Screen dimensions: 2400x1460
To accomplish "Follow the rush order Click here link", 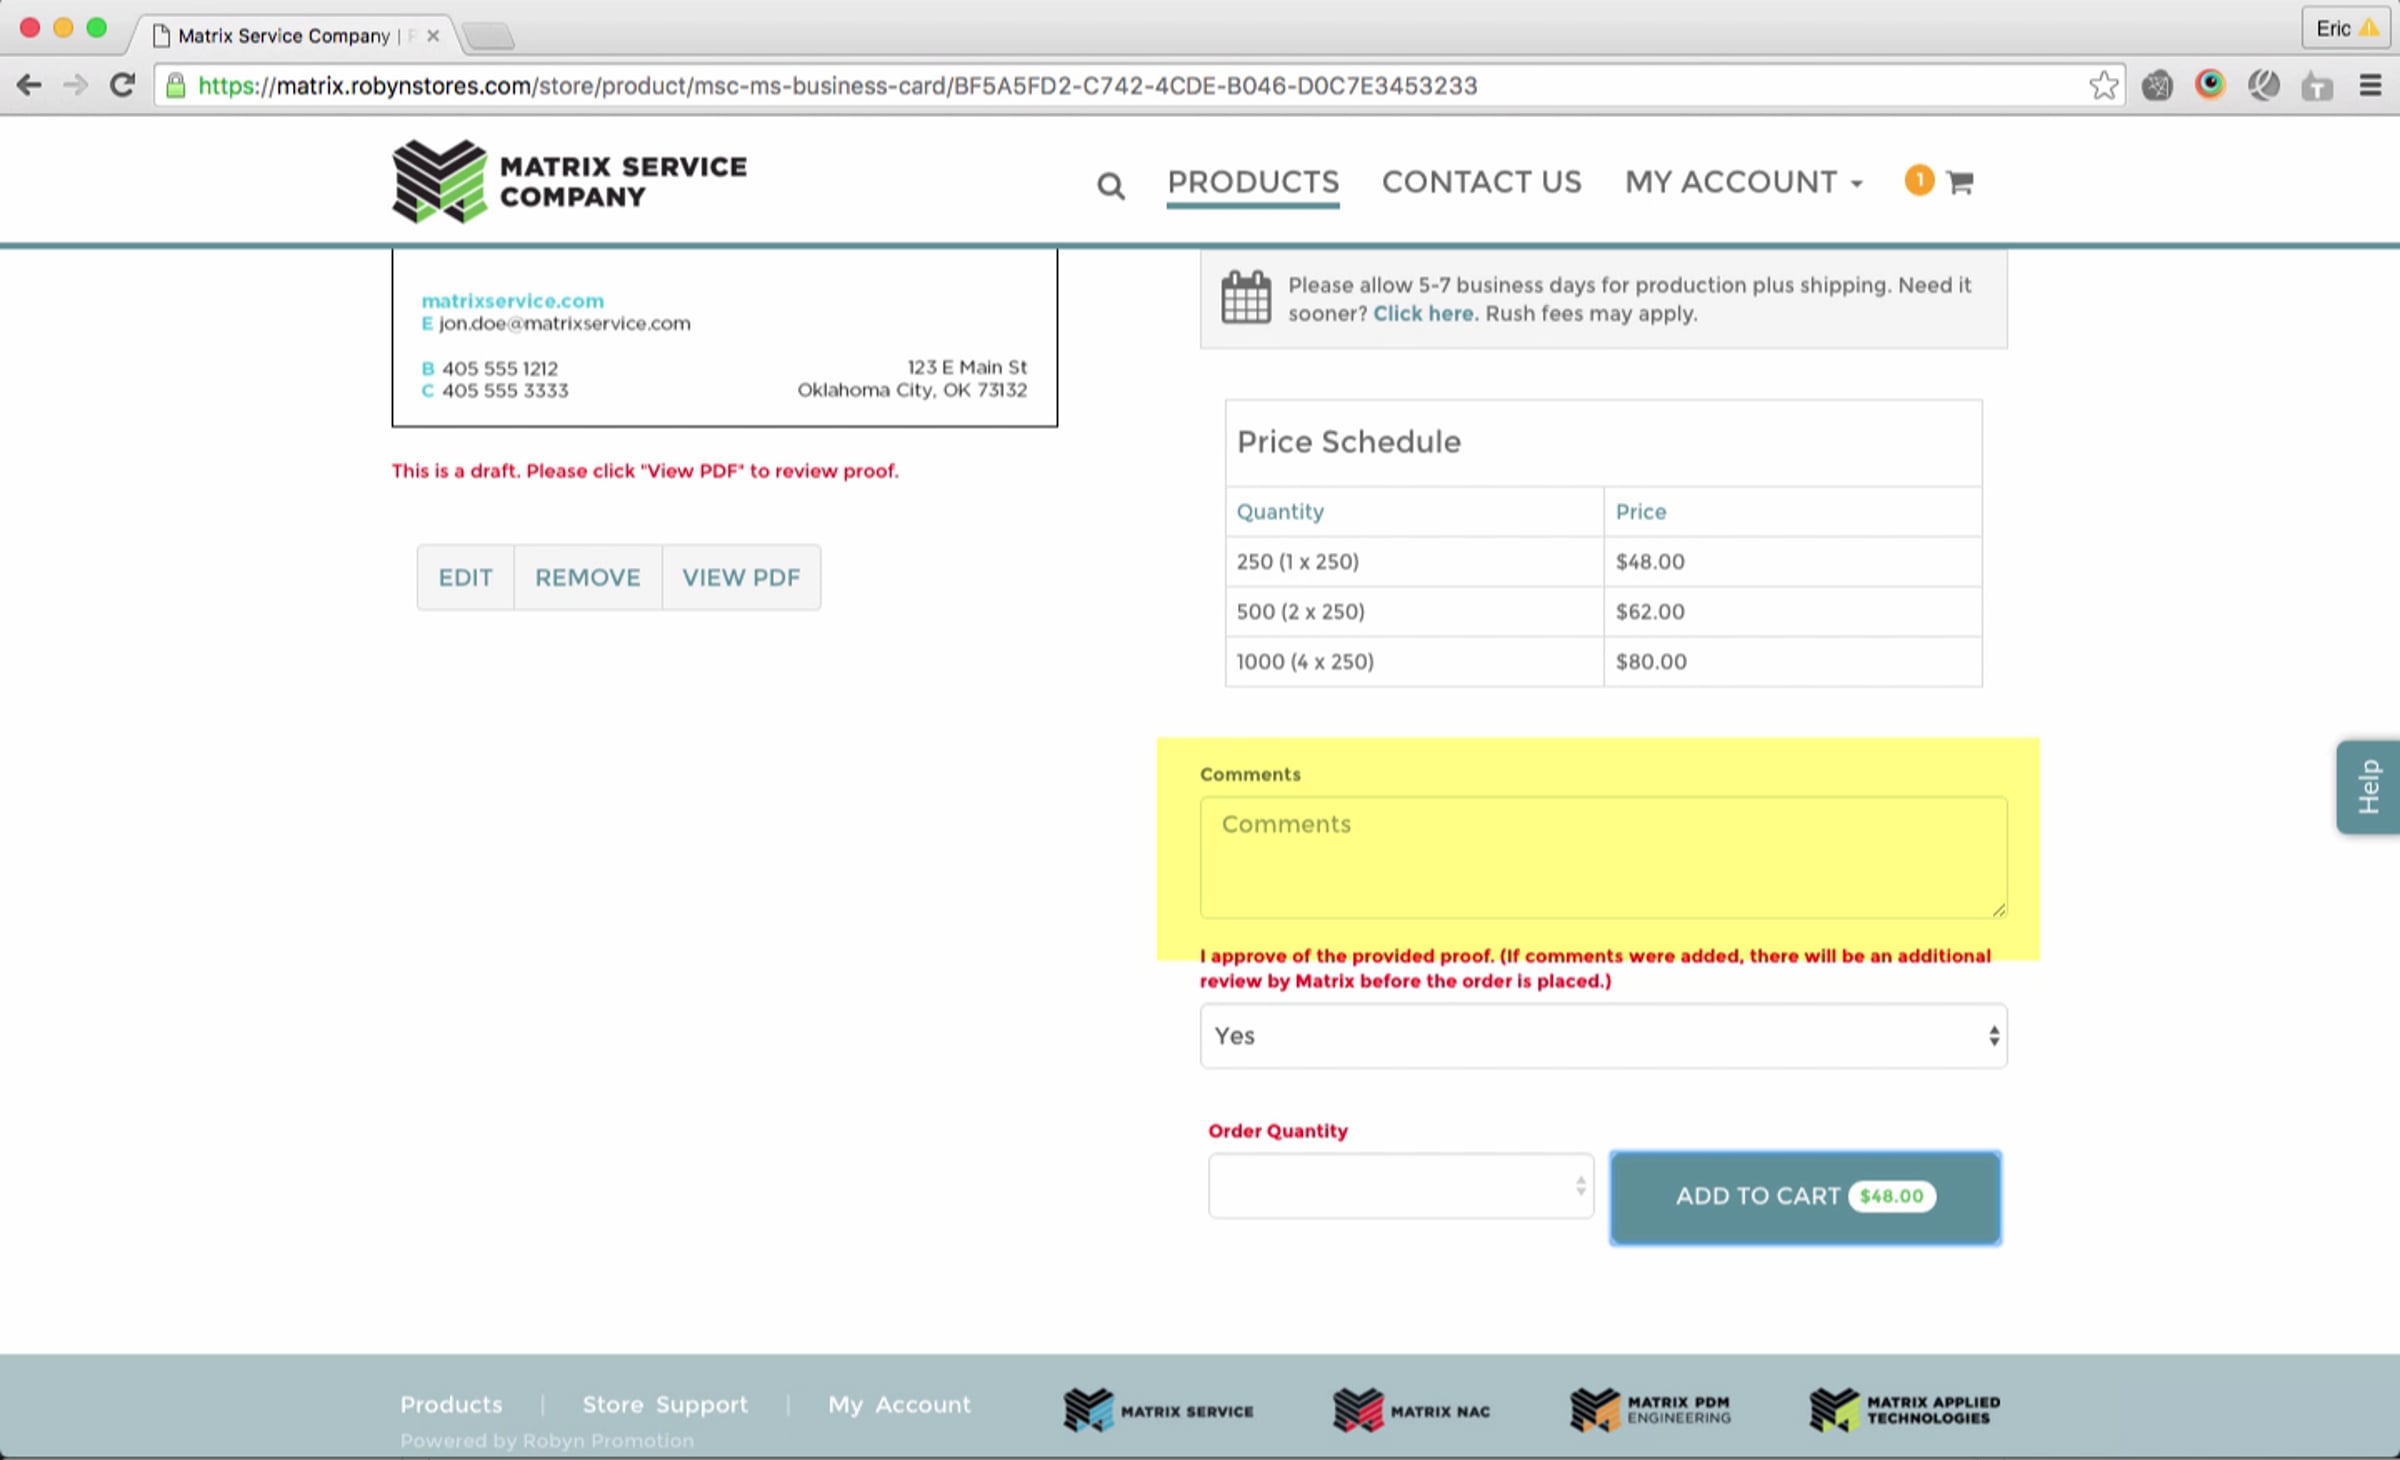I will coord(1422,314).
